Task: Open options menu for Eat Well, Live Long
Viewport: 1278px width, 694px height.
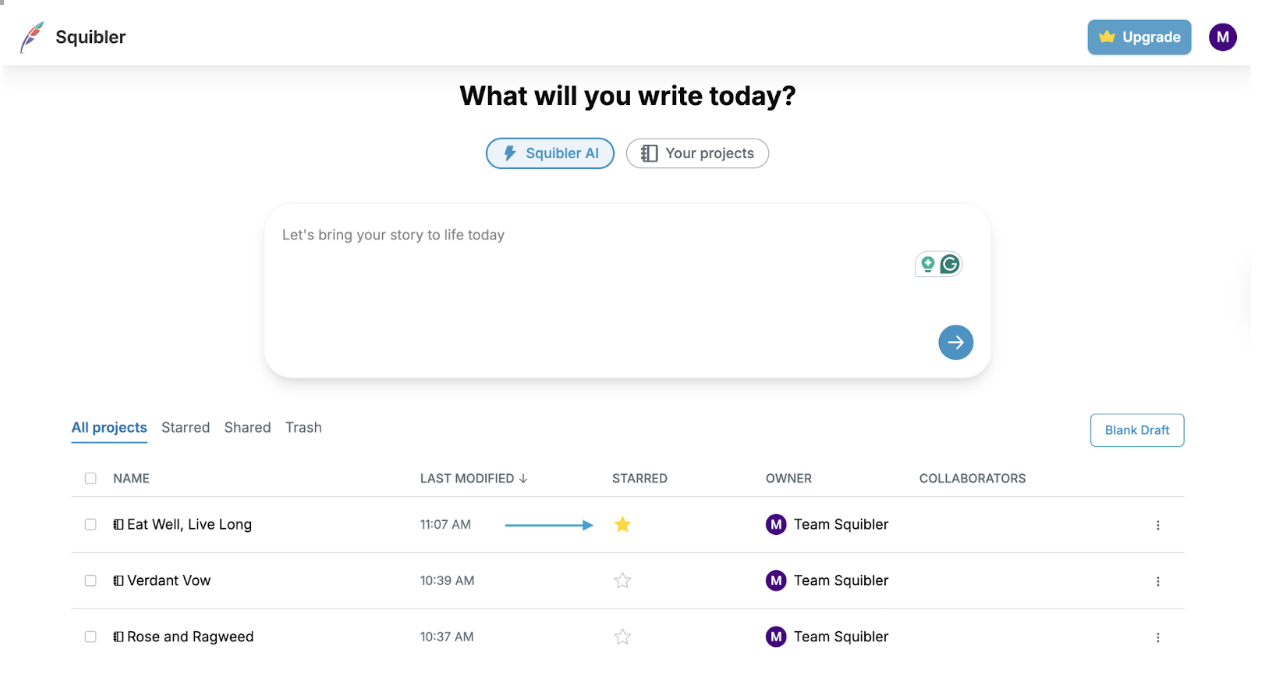Action: point(1158,525)
